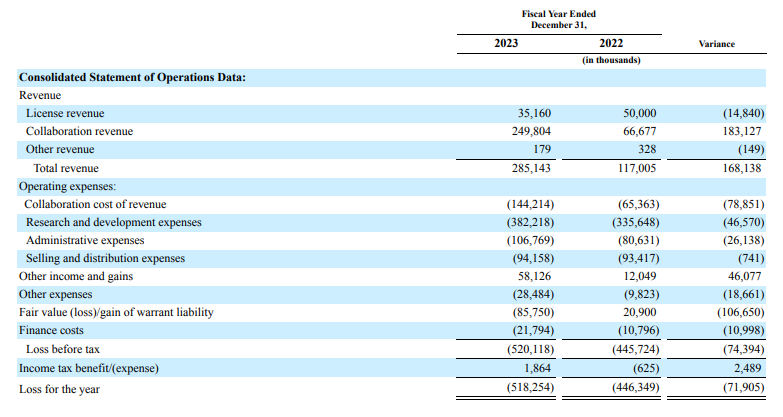This screenshot has width=783, height=417.
Task: Click the 'Fiscal Year Ended December 31,' header
Action: [x=559, y=19]
